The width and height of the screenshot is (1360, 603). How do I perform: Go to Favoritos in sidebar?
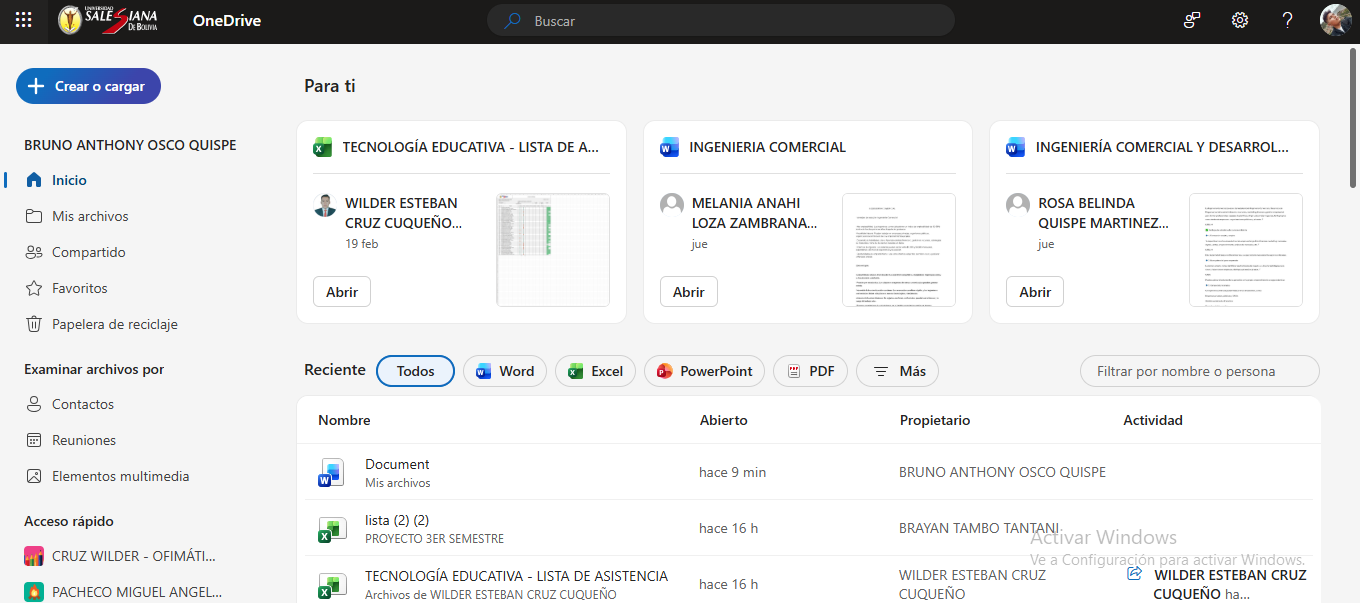pos(80,288)
